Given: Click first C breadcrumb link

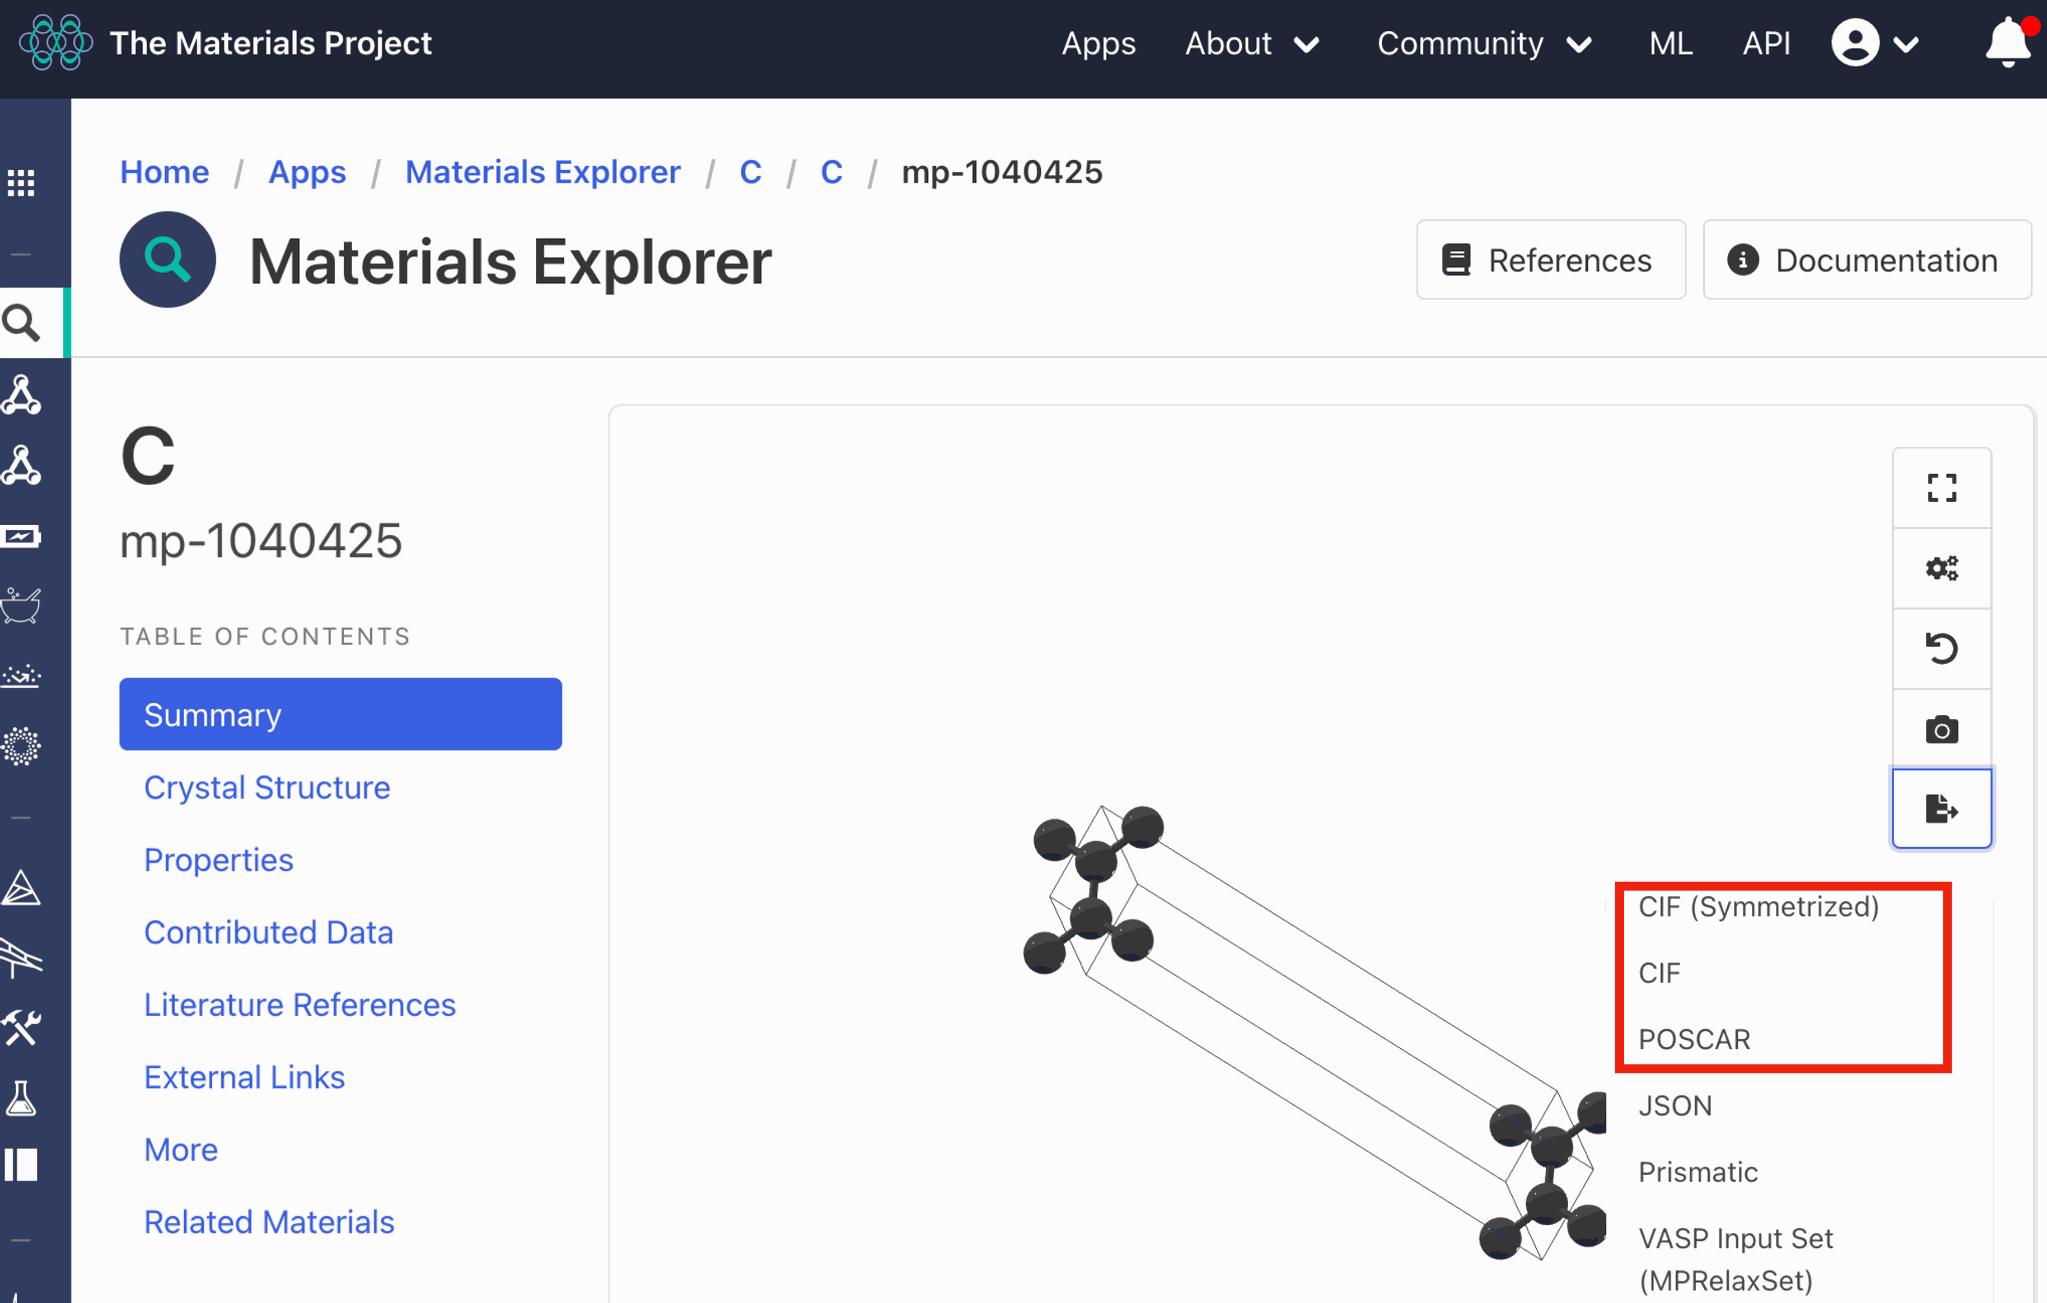Looking at the screenshot, I should click(750, 172).
